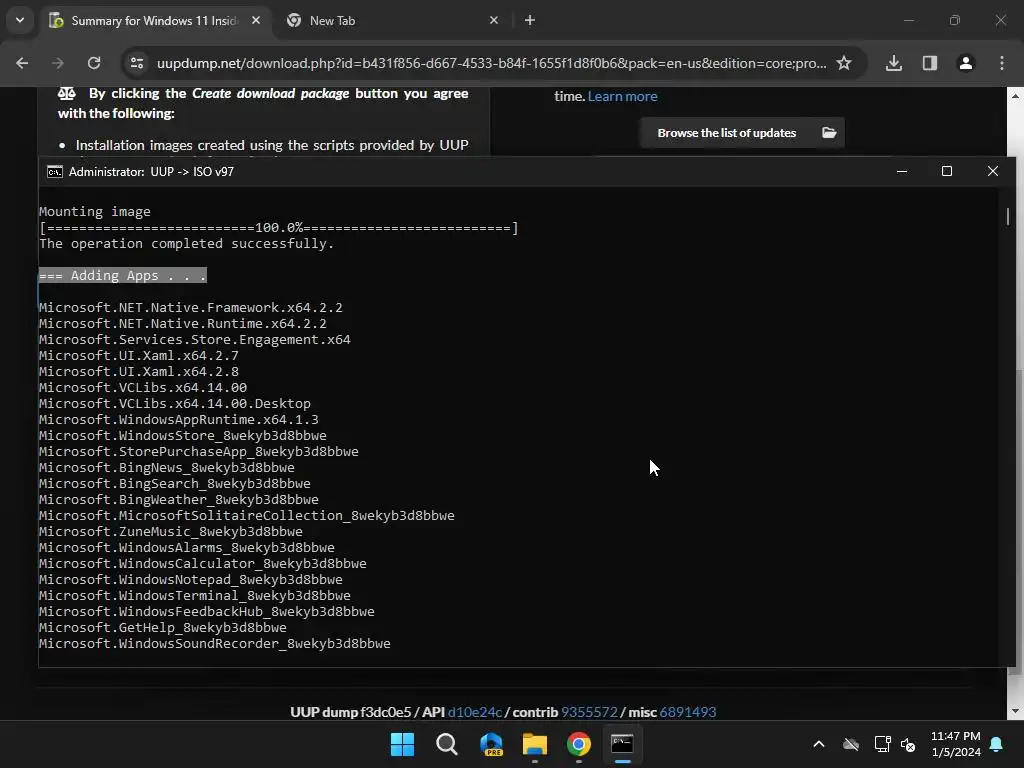The height and width of the screenshot is (768, 1024).
Task: Open Chrome three-dot menu
Action: pos(1002,63)
